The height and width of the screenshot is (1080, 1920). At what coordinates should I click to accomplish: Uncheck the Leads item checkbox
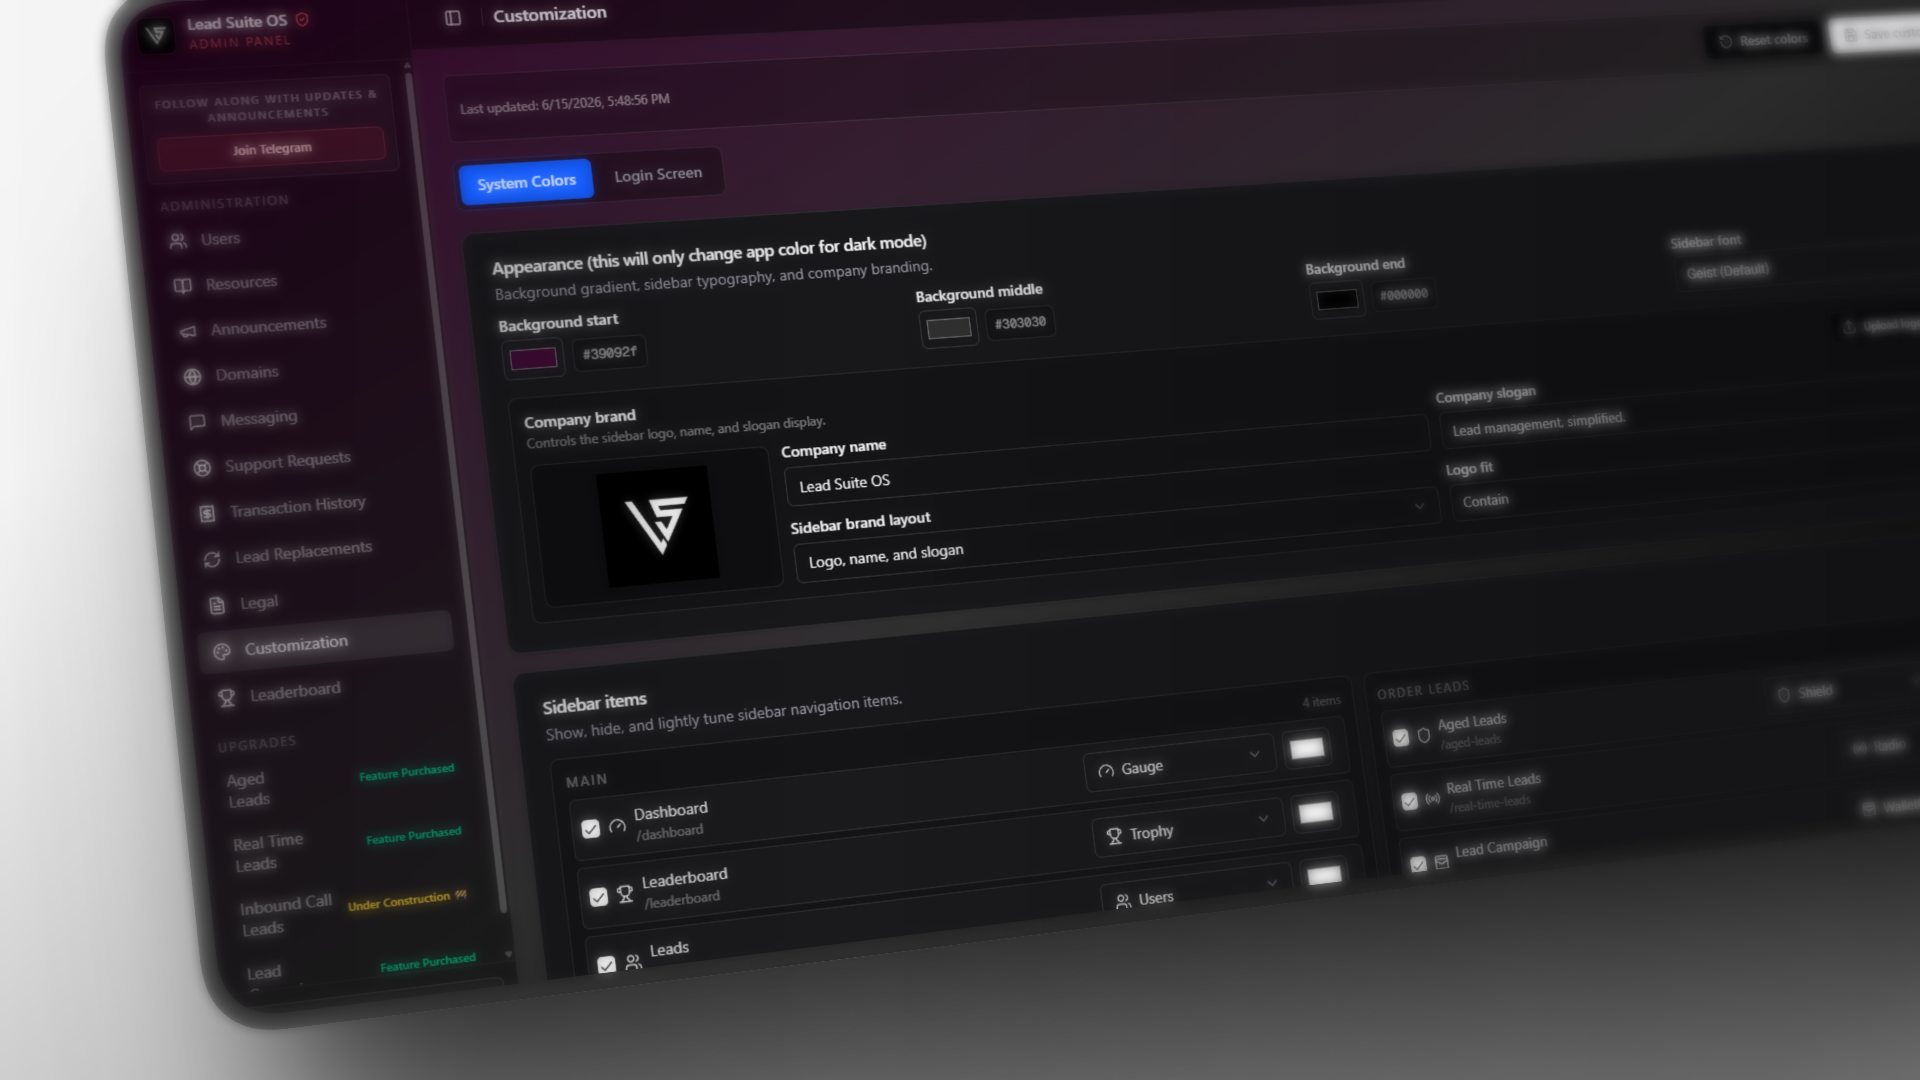coord(606,964)
